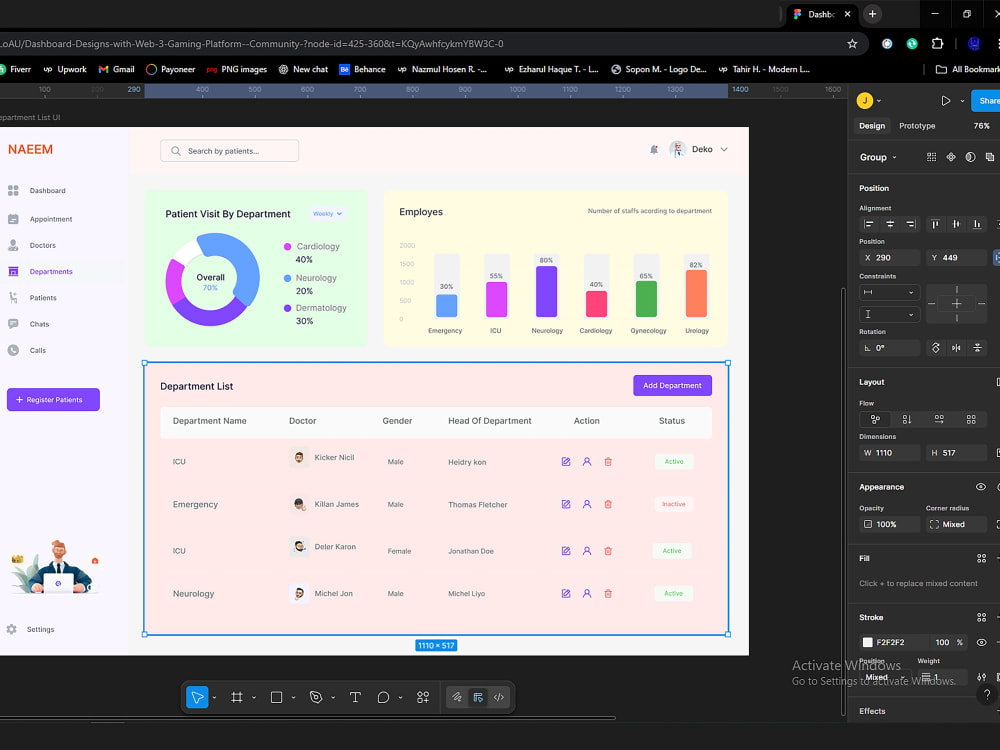The height and width of the screenshot is (750, 1000).
Task: Click align right icon
Action: (x=911, y=224)
